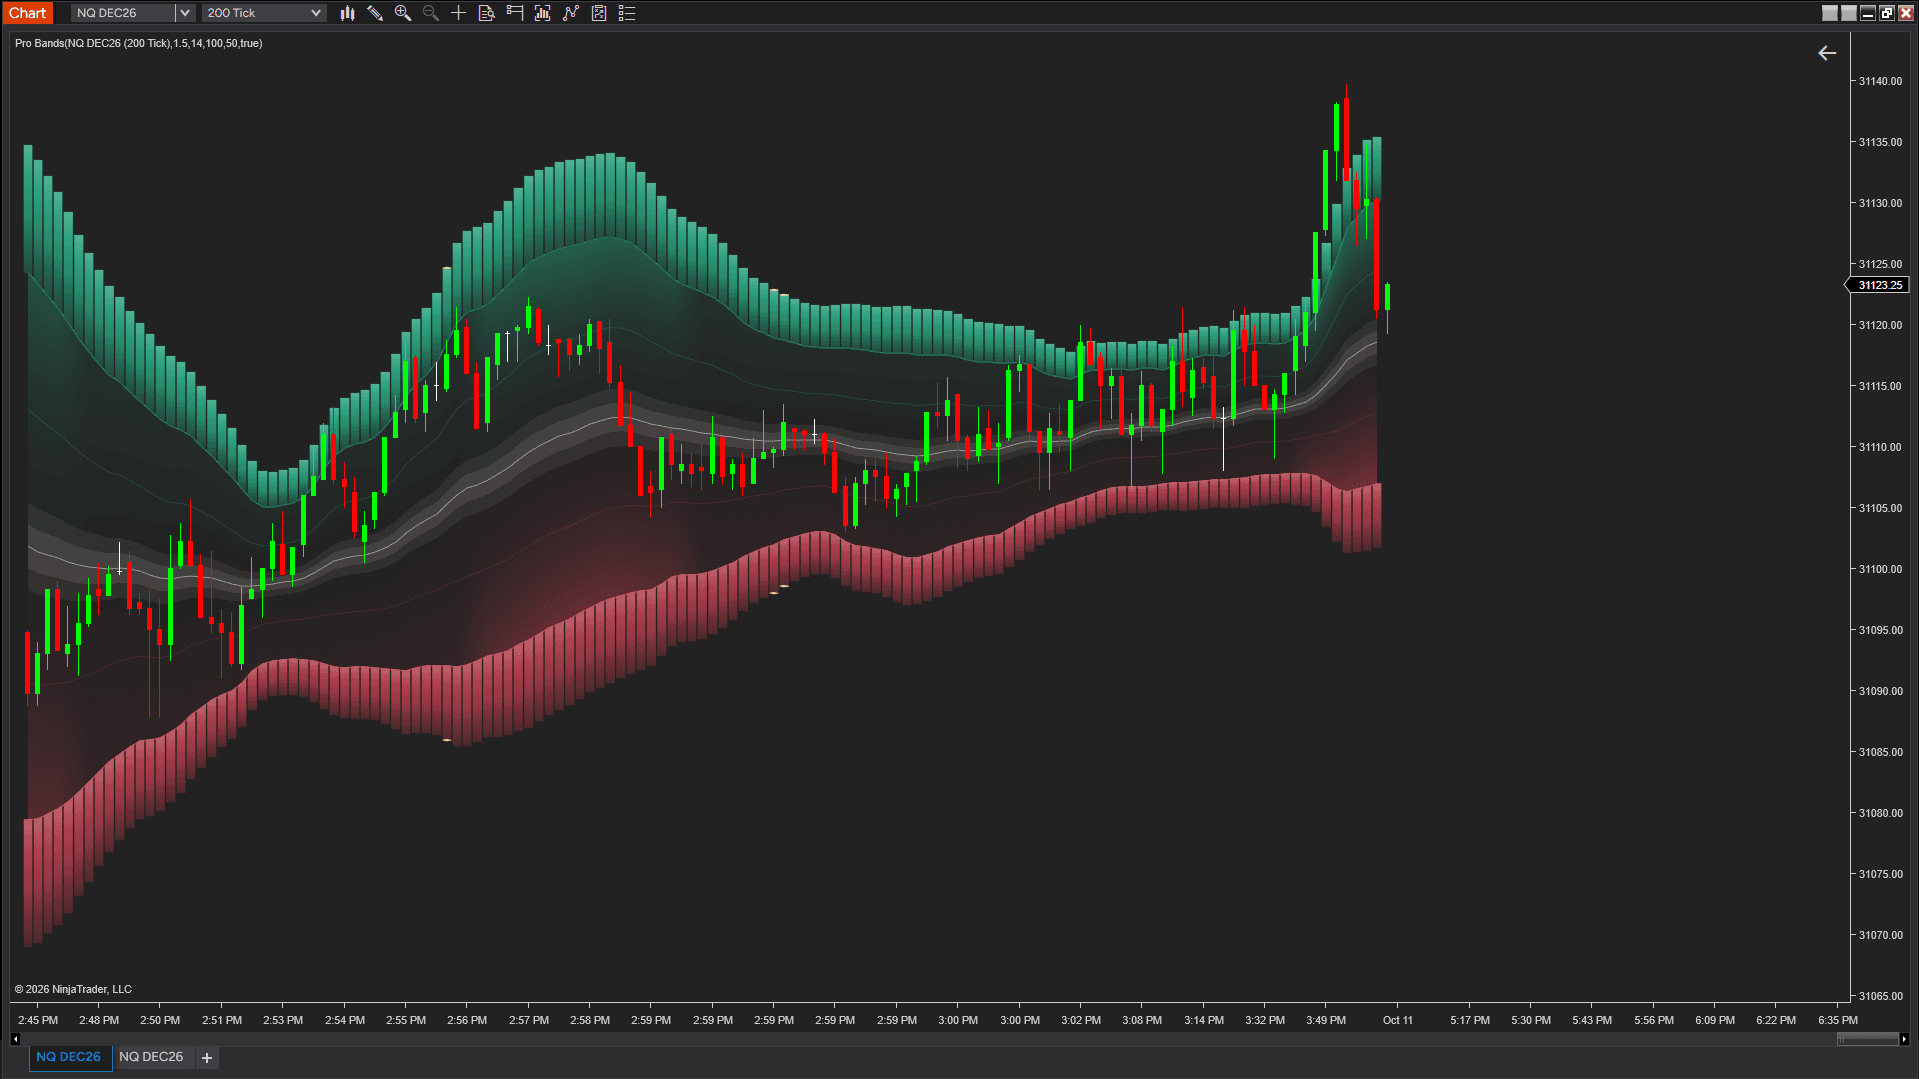The width and height of the screenshot is (1919, 1079).
Task: Open the 200 Tick interval dropdown
Action: (x=264, y=13)
